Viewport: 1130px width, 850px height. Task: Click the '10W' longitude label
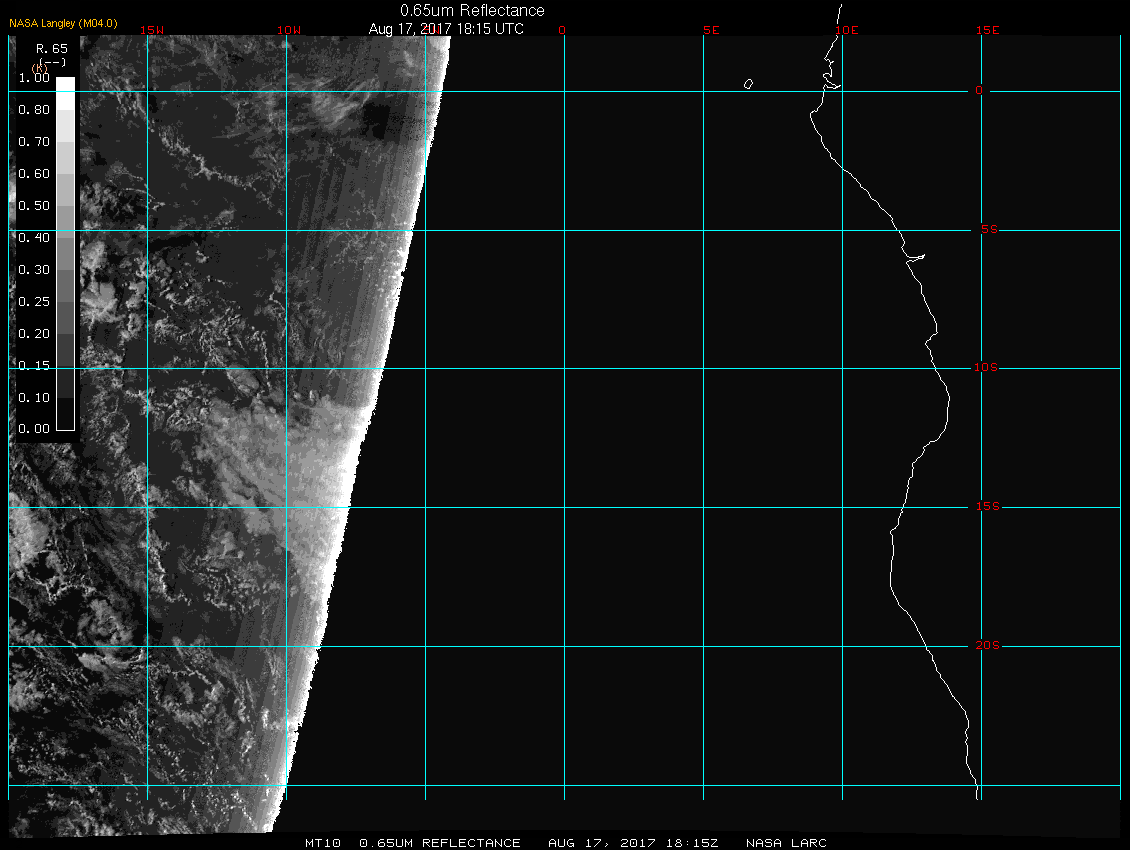(289, 30)
